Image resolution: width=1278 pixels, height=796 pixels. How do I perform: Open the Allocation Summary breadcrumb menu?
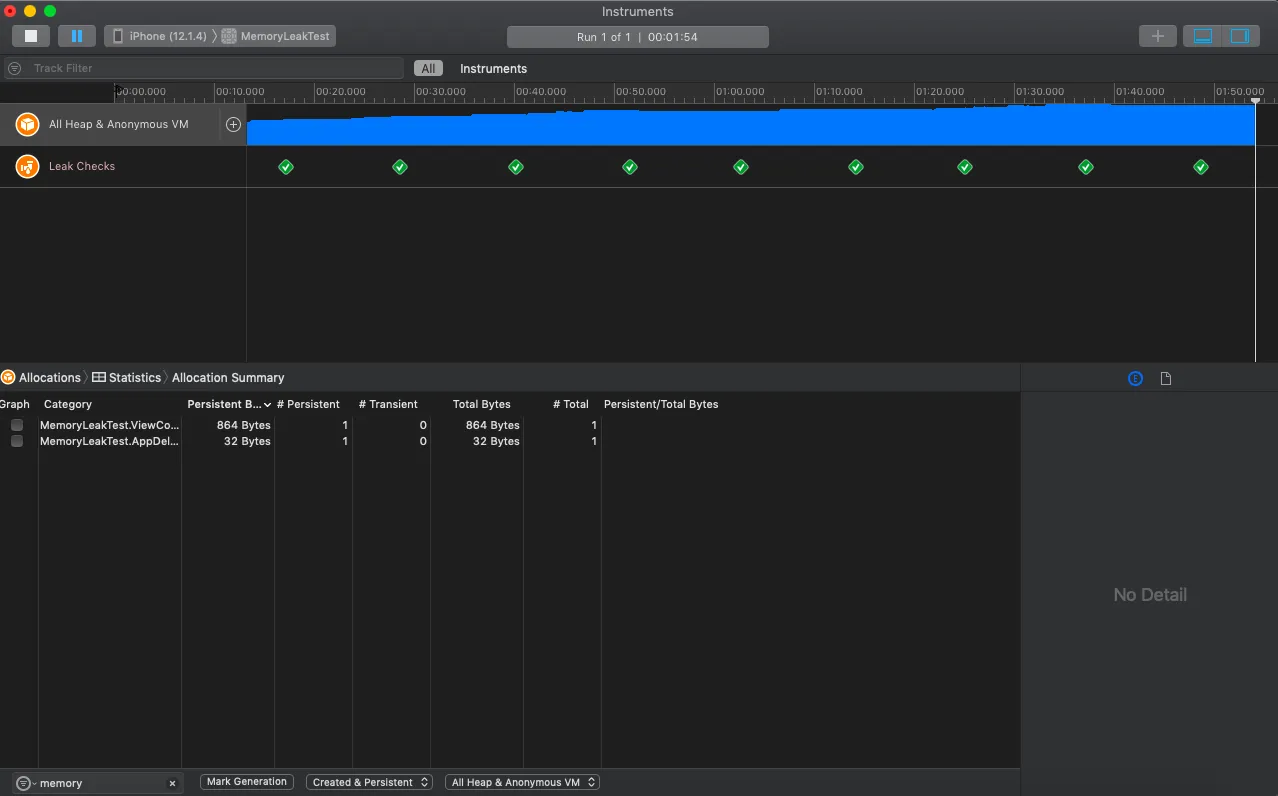(228, 378)
